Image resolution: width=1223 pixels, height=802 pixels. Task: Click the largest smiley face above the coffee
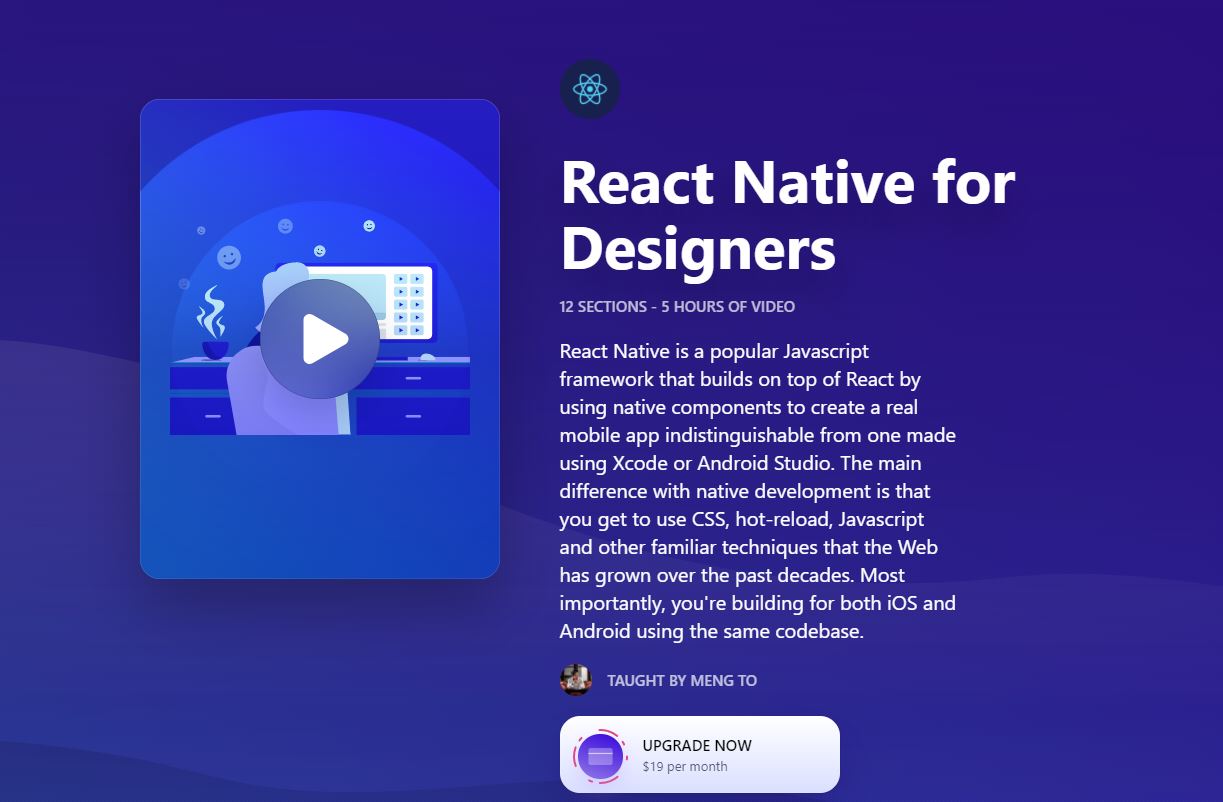[x=229, y=258]
